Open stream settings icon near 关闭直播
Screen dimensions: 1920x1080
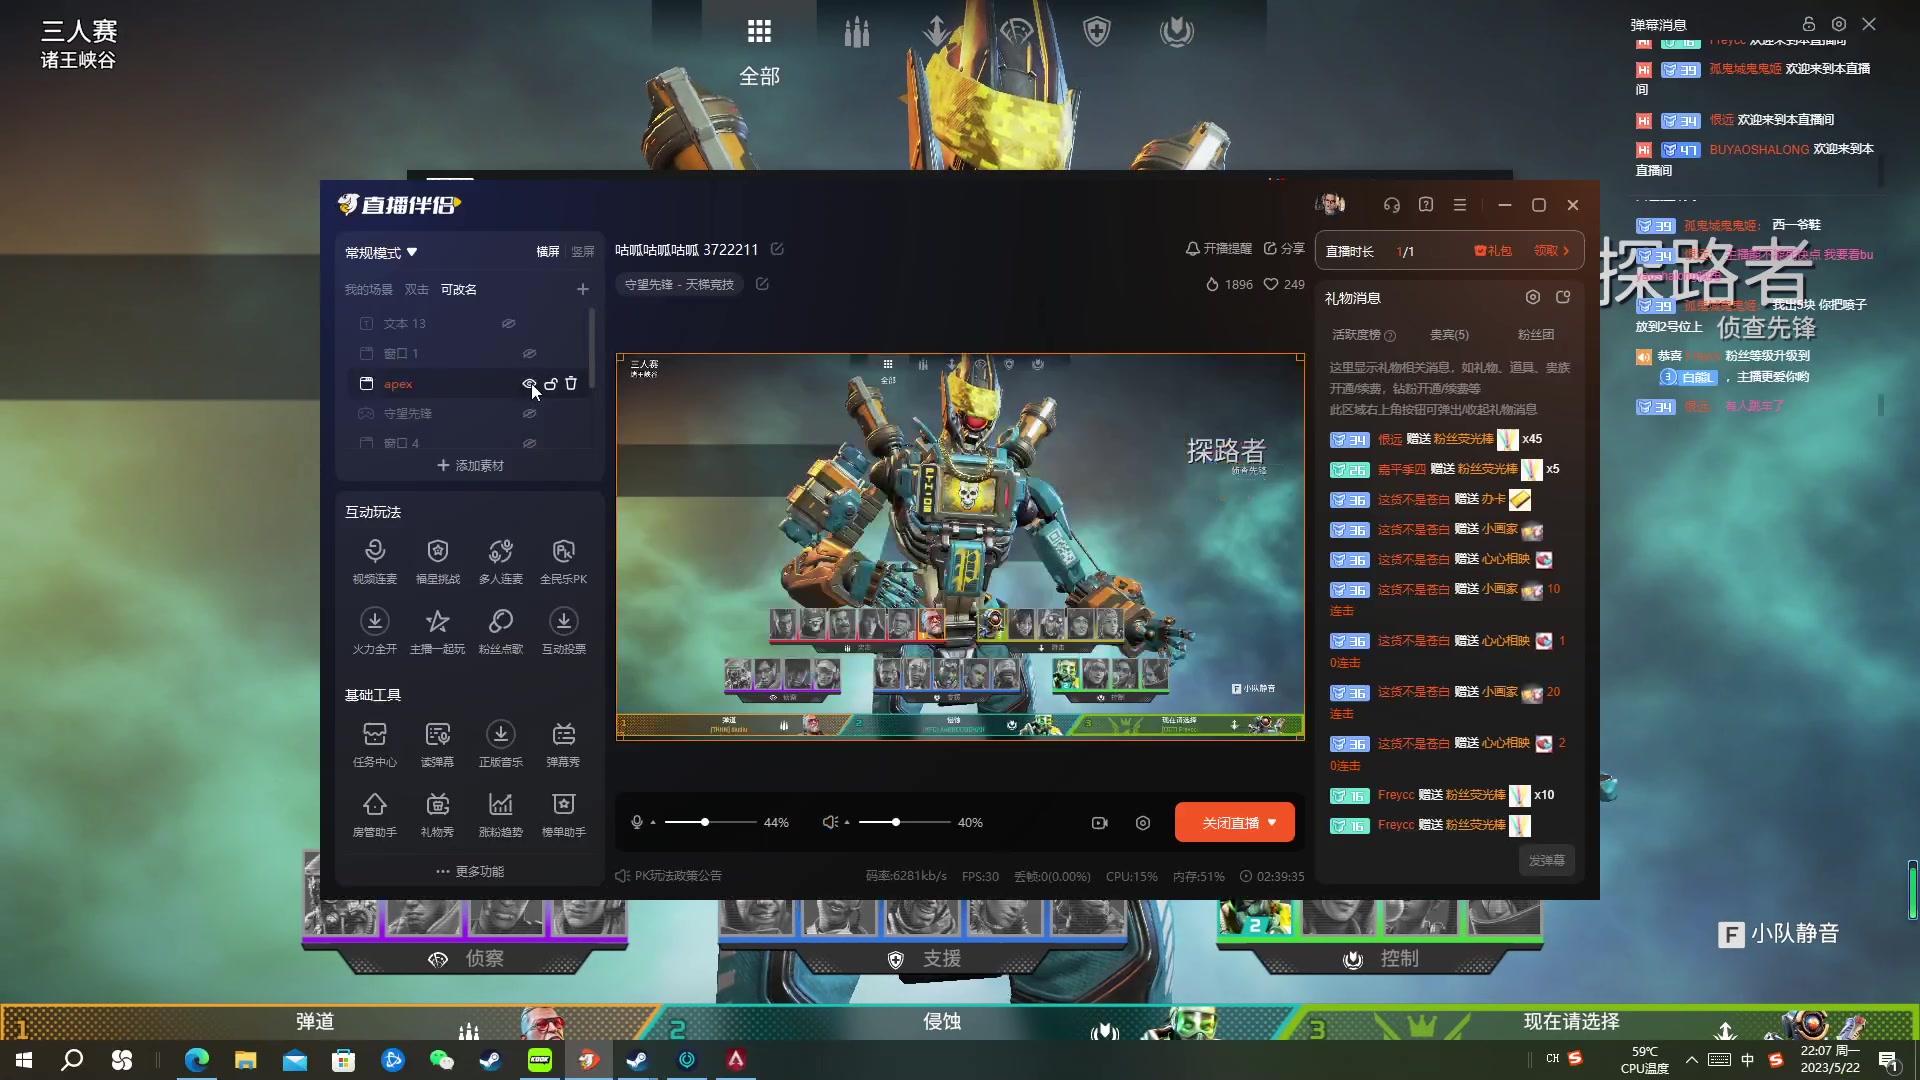(1143, 822)
